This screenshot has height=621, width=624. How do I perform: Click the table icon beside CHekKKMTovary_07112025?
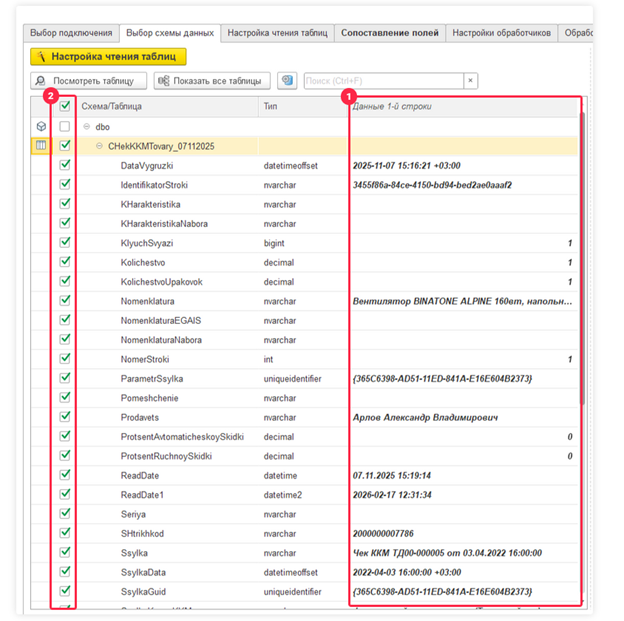click(x=41, y=146)
